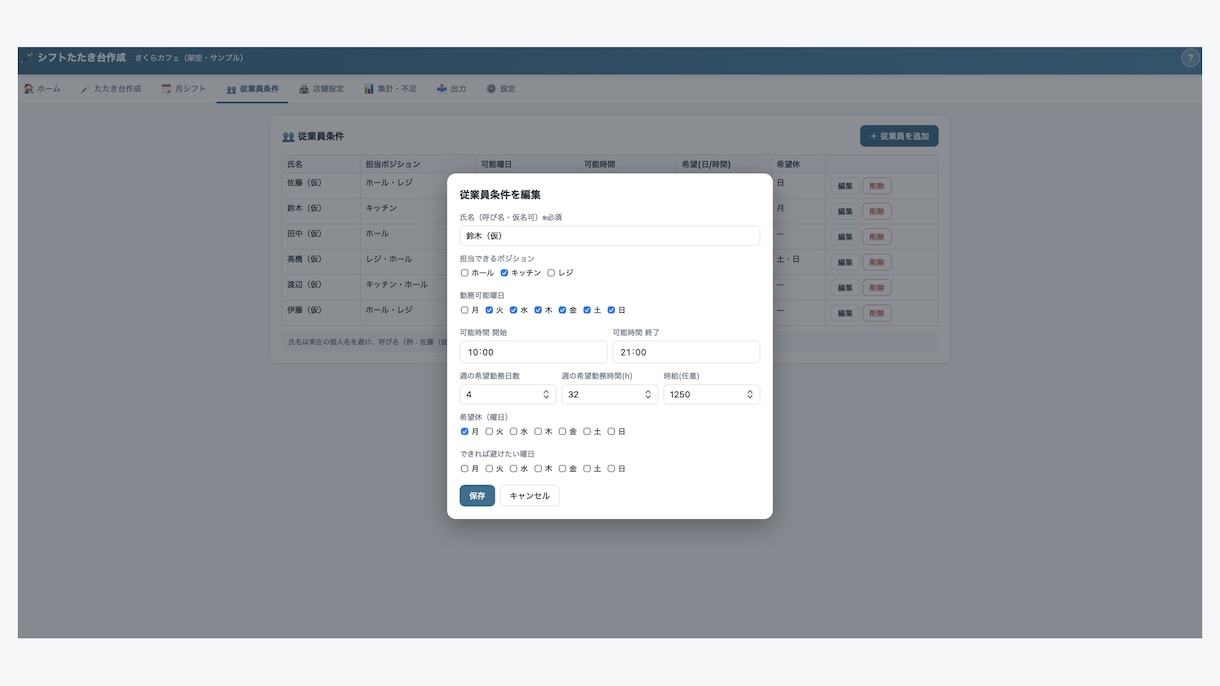Open the help question-mark icon
Viewport: 1220px width, 686px height.
click(1189, 58)
